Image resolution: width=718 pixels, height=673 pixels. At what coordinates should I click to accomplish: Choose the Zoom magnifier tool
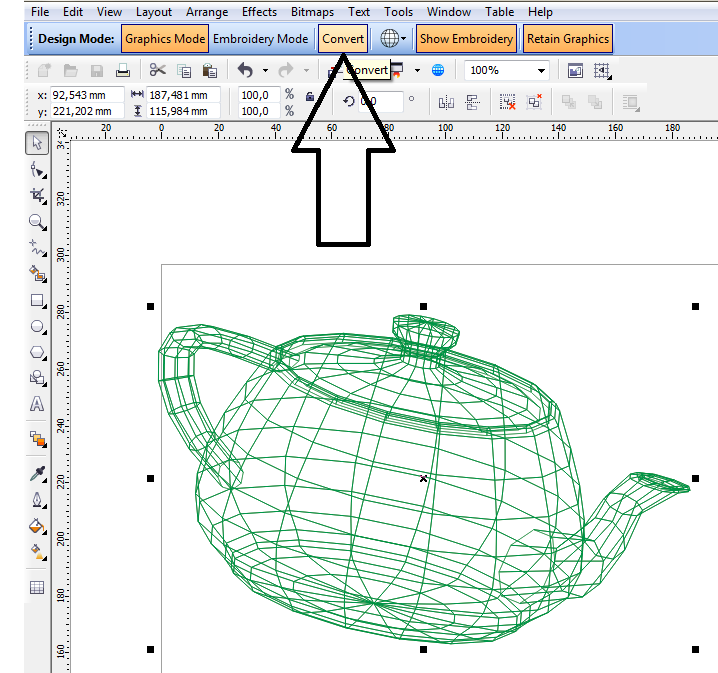click(37, 221)
